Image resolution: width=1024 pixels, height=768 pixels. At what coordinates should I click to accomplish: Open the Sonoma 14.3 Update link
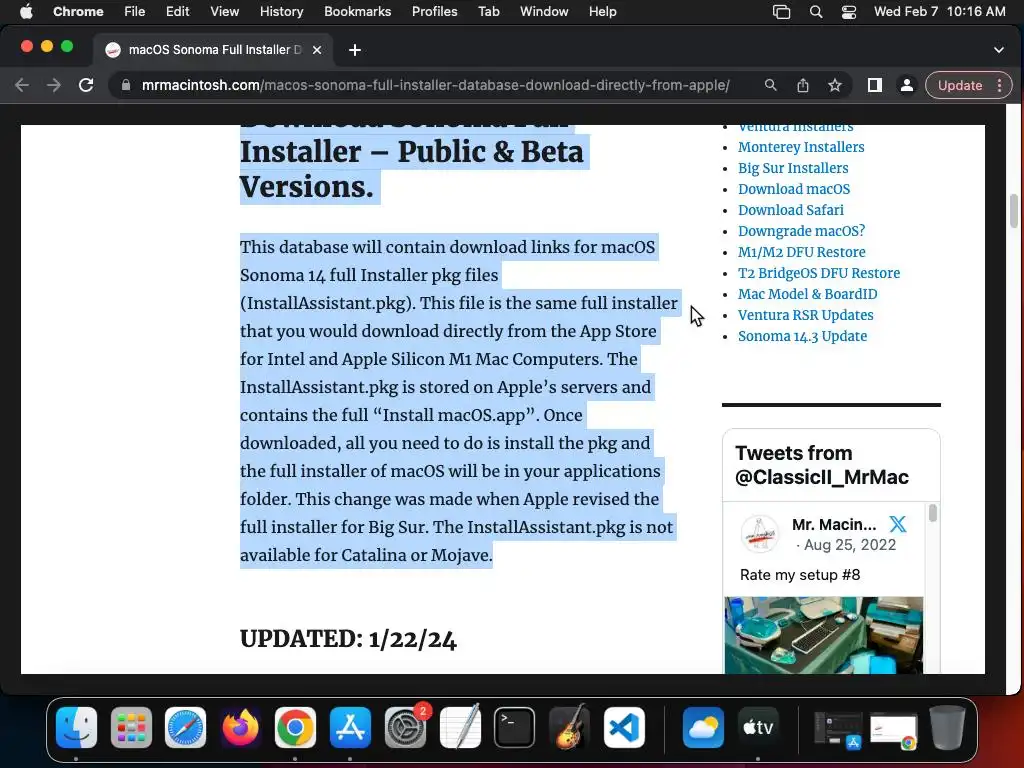803,336
